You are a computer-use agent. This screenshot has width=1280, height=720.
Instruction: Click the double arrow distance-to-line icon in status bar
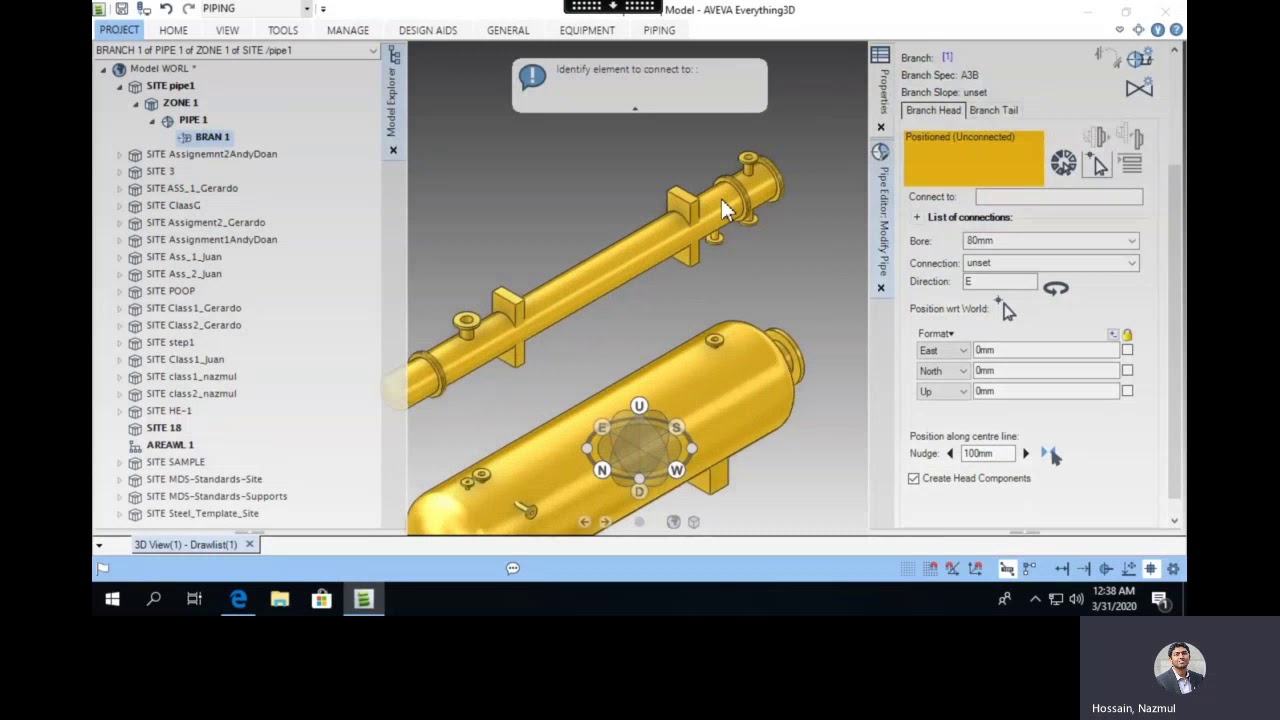coord(1062,569)
